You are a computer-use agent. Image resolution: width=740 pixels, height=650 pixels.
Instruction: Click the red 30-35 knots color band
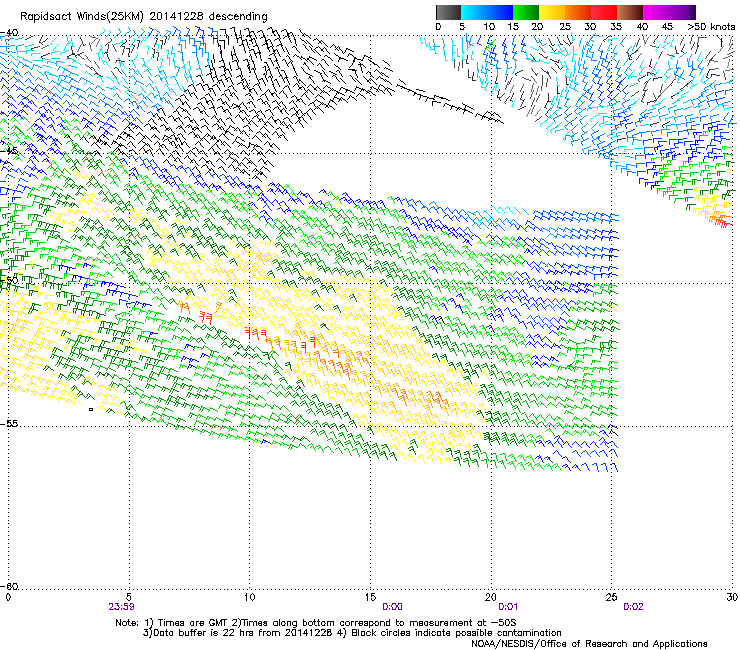coord(604,12)
